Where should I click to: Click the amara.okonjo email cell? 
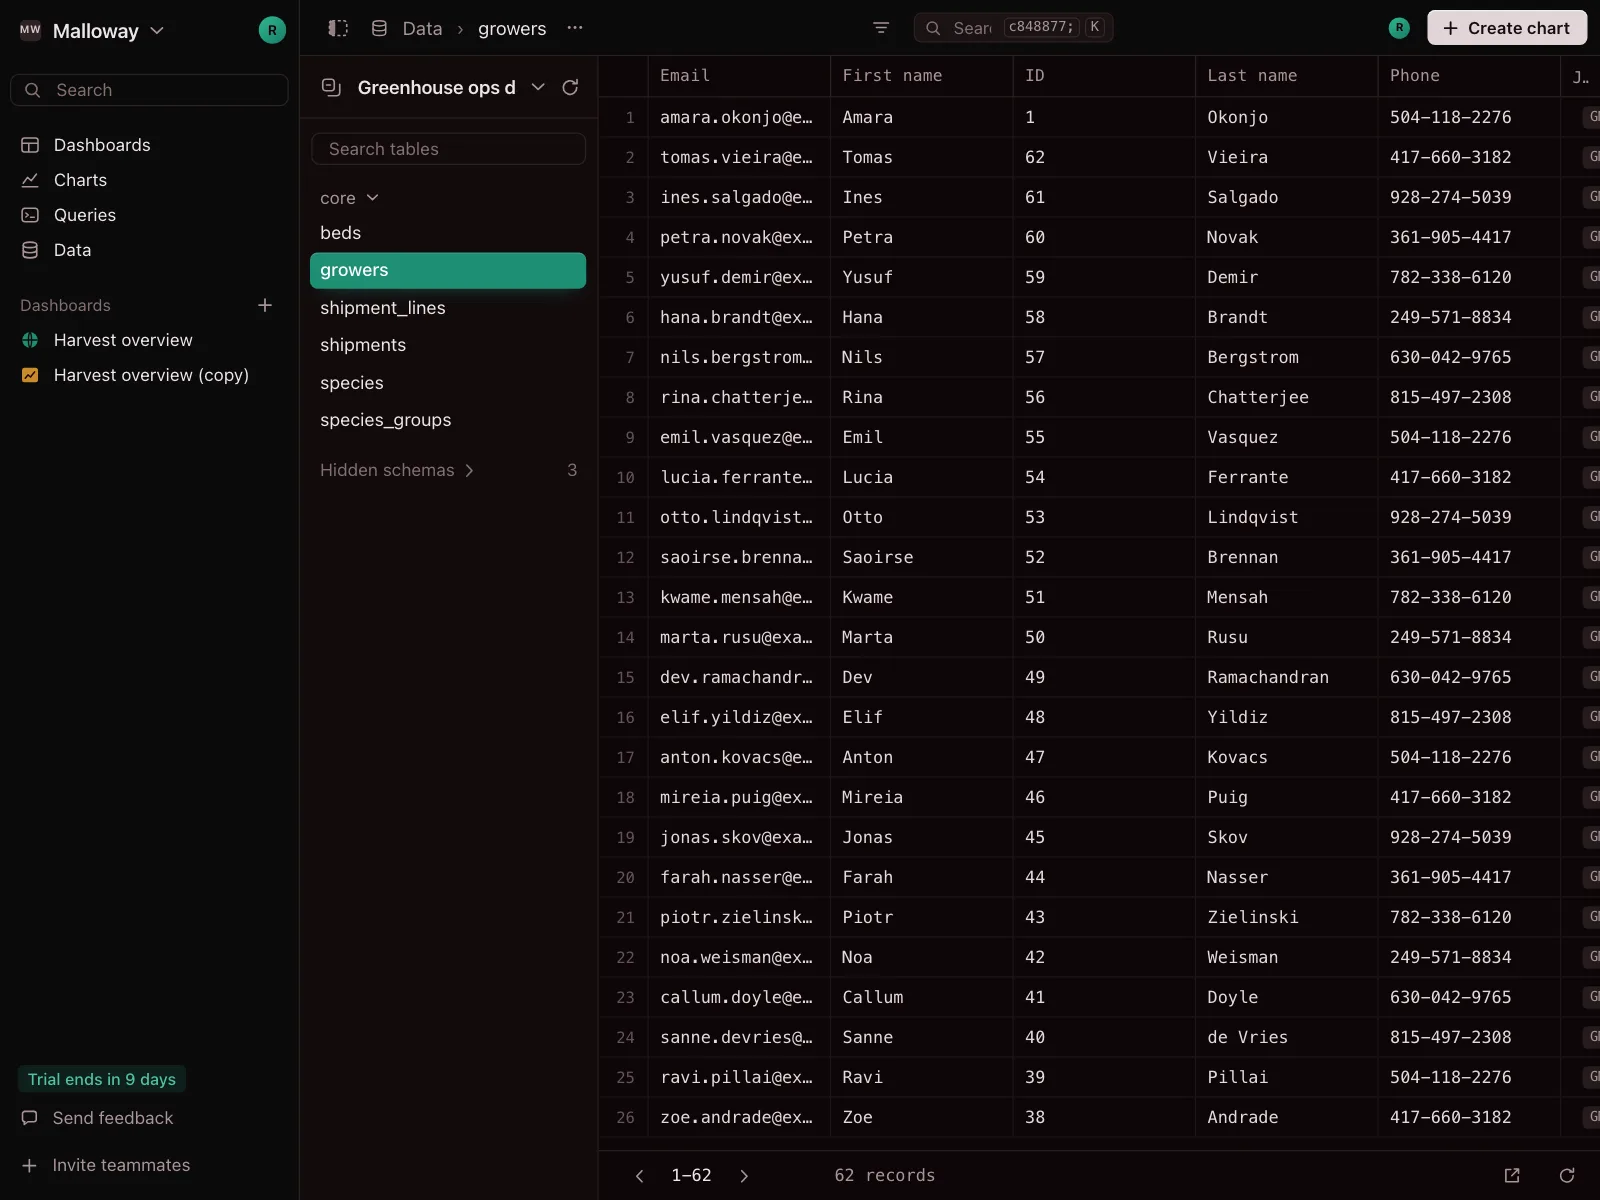[739, 117]
